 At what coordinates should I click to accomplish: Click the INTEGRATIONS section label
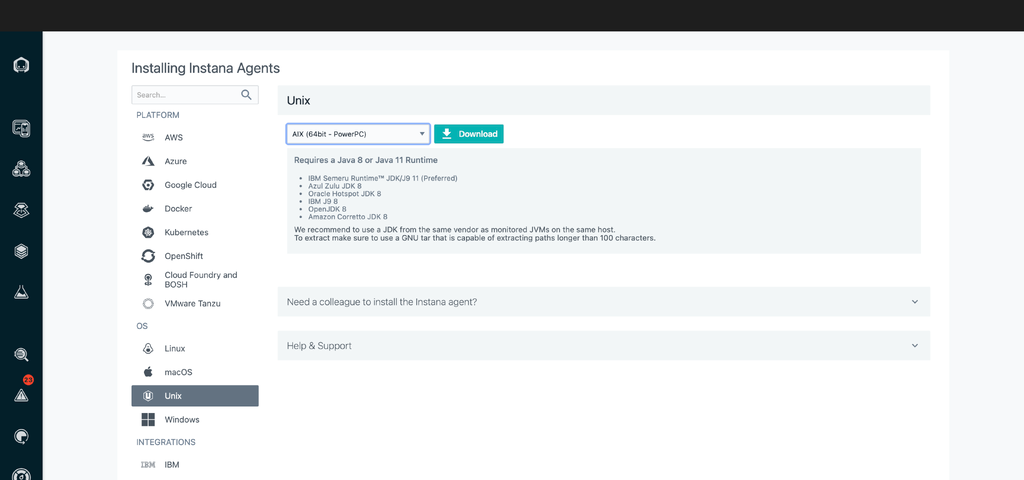click(x=166, y=442)
